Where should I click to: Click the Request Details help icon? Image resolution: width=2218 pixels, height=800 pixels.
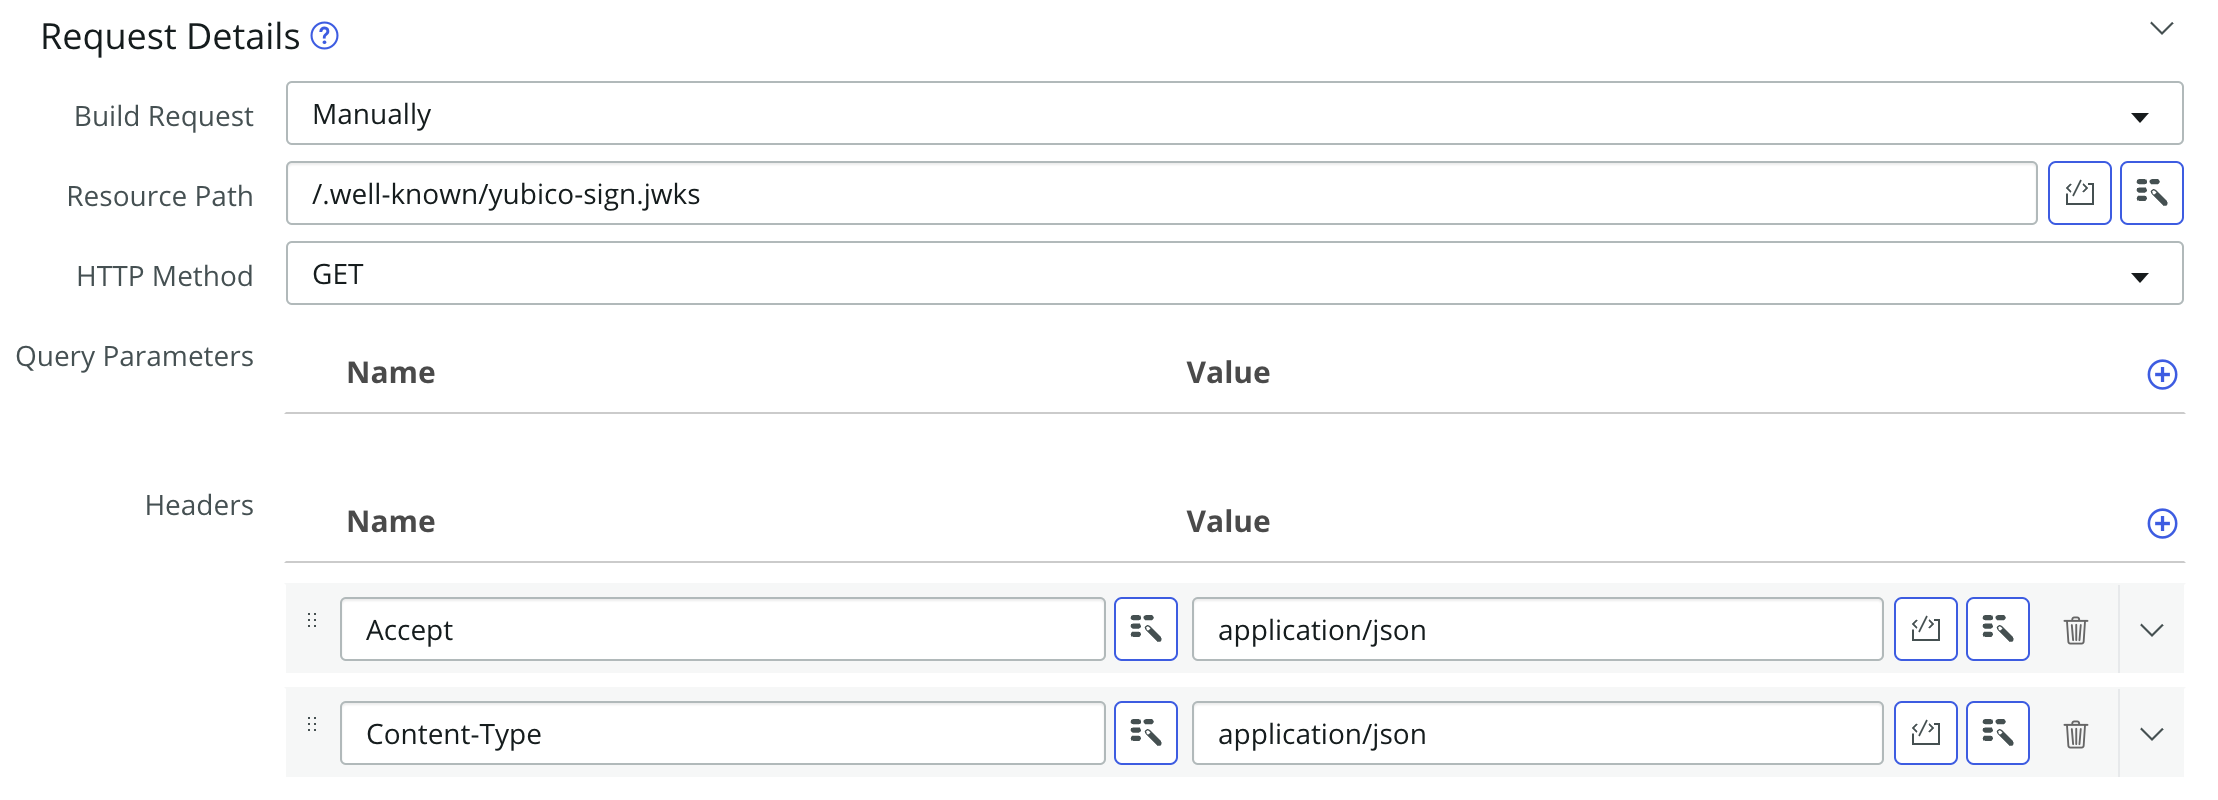click(324, 36)
